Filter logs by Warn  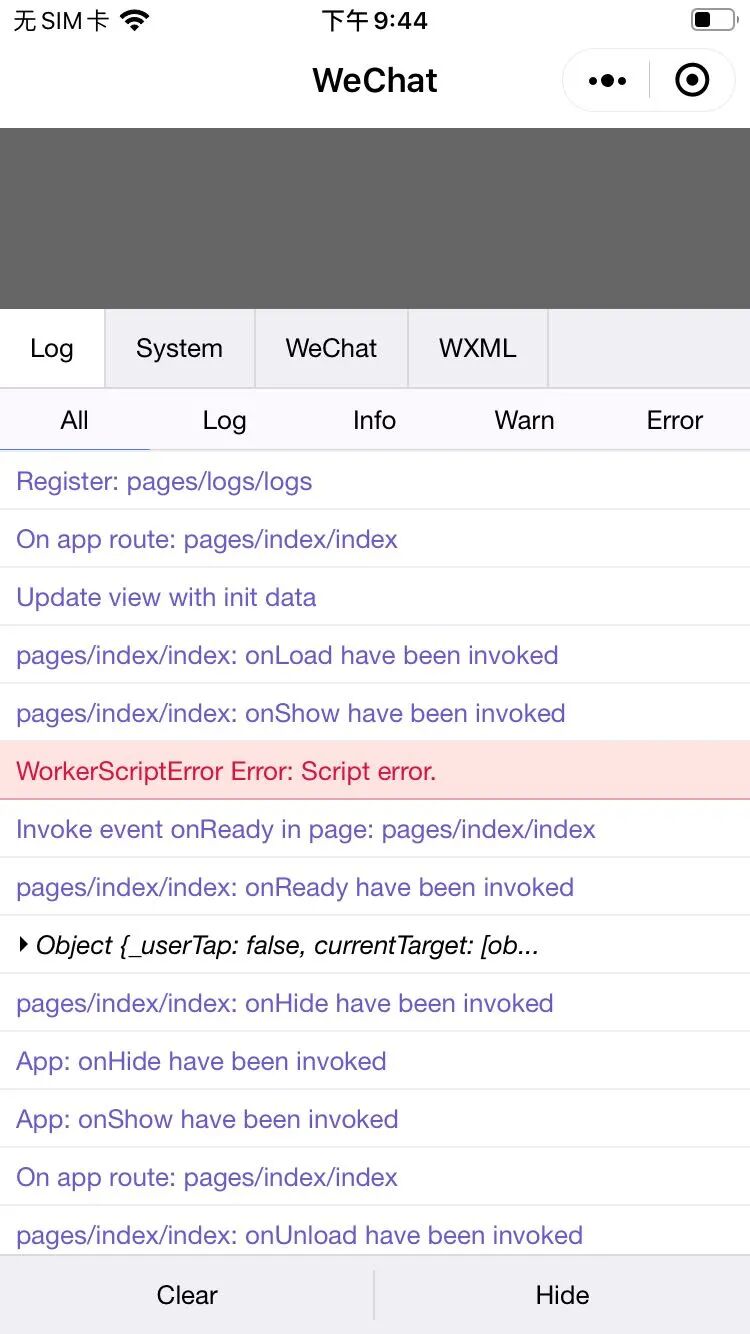pos(524,420)
